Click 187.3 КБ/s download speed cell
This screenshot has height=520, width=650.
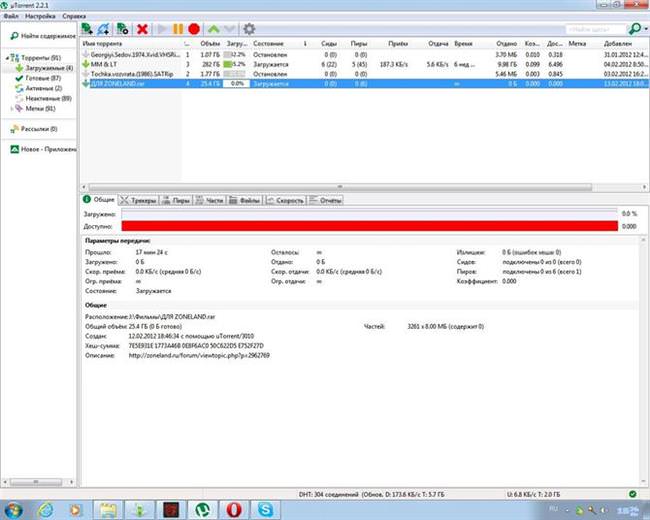coord(393,64)
